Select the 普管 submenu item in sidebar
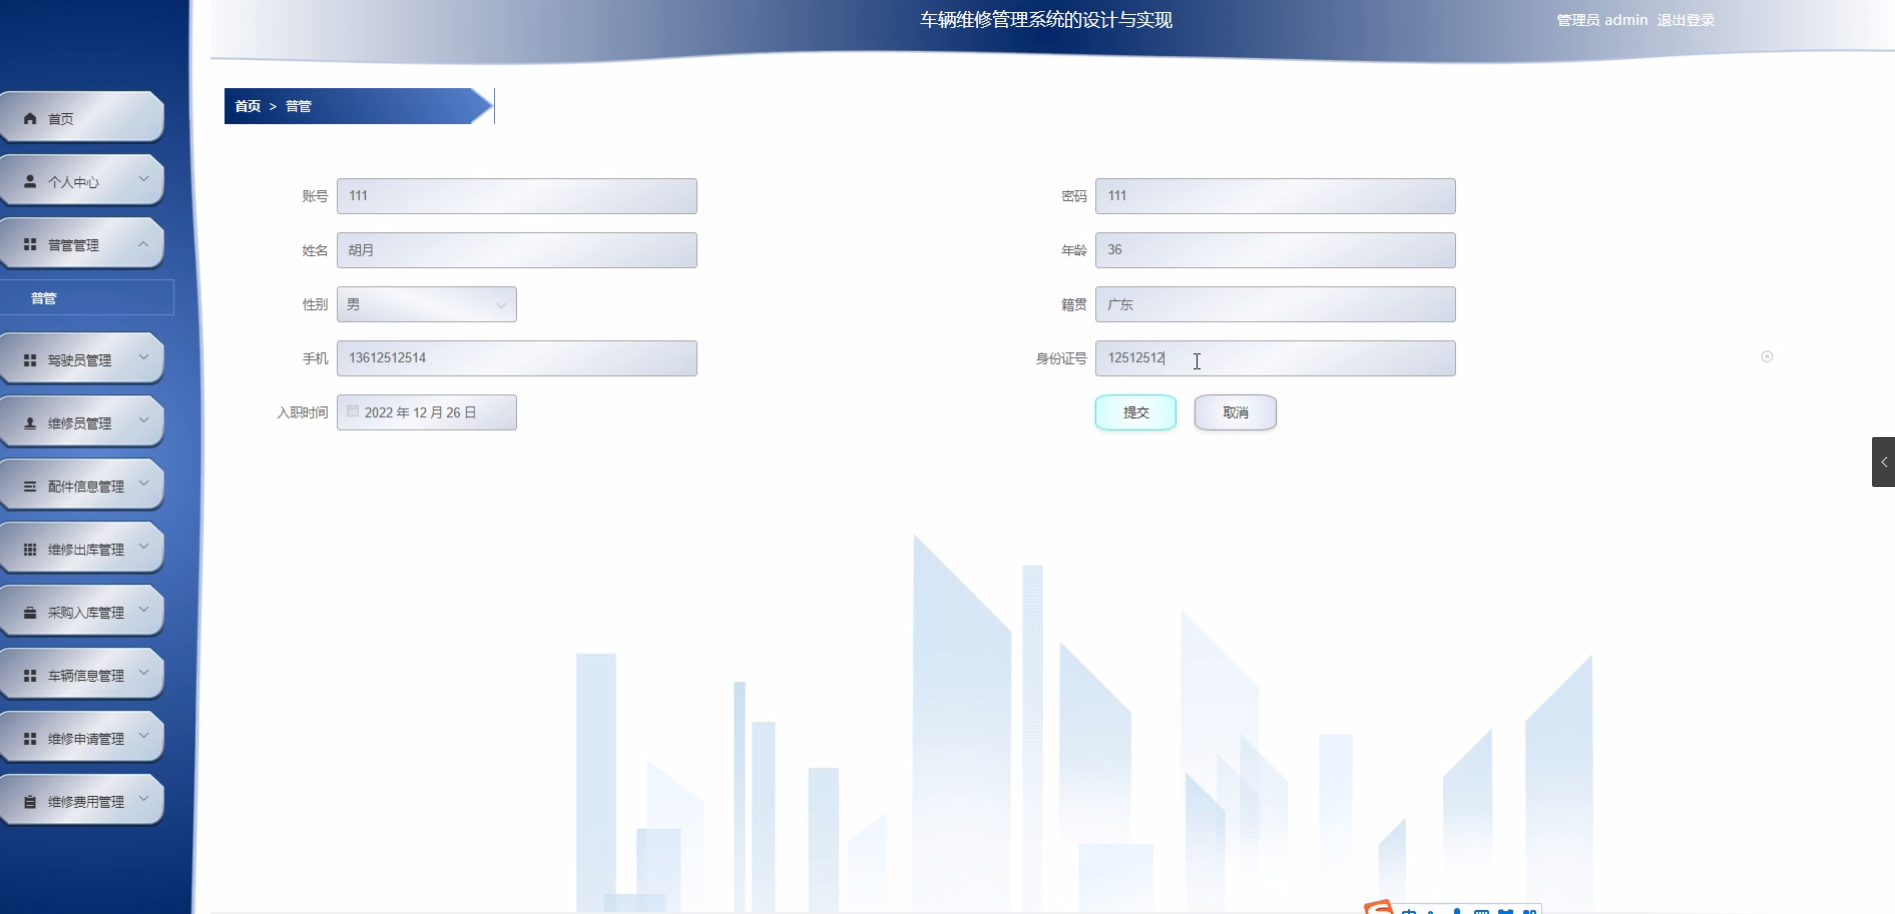1895x914 pixels. click(87, 298)
